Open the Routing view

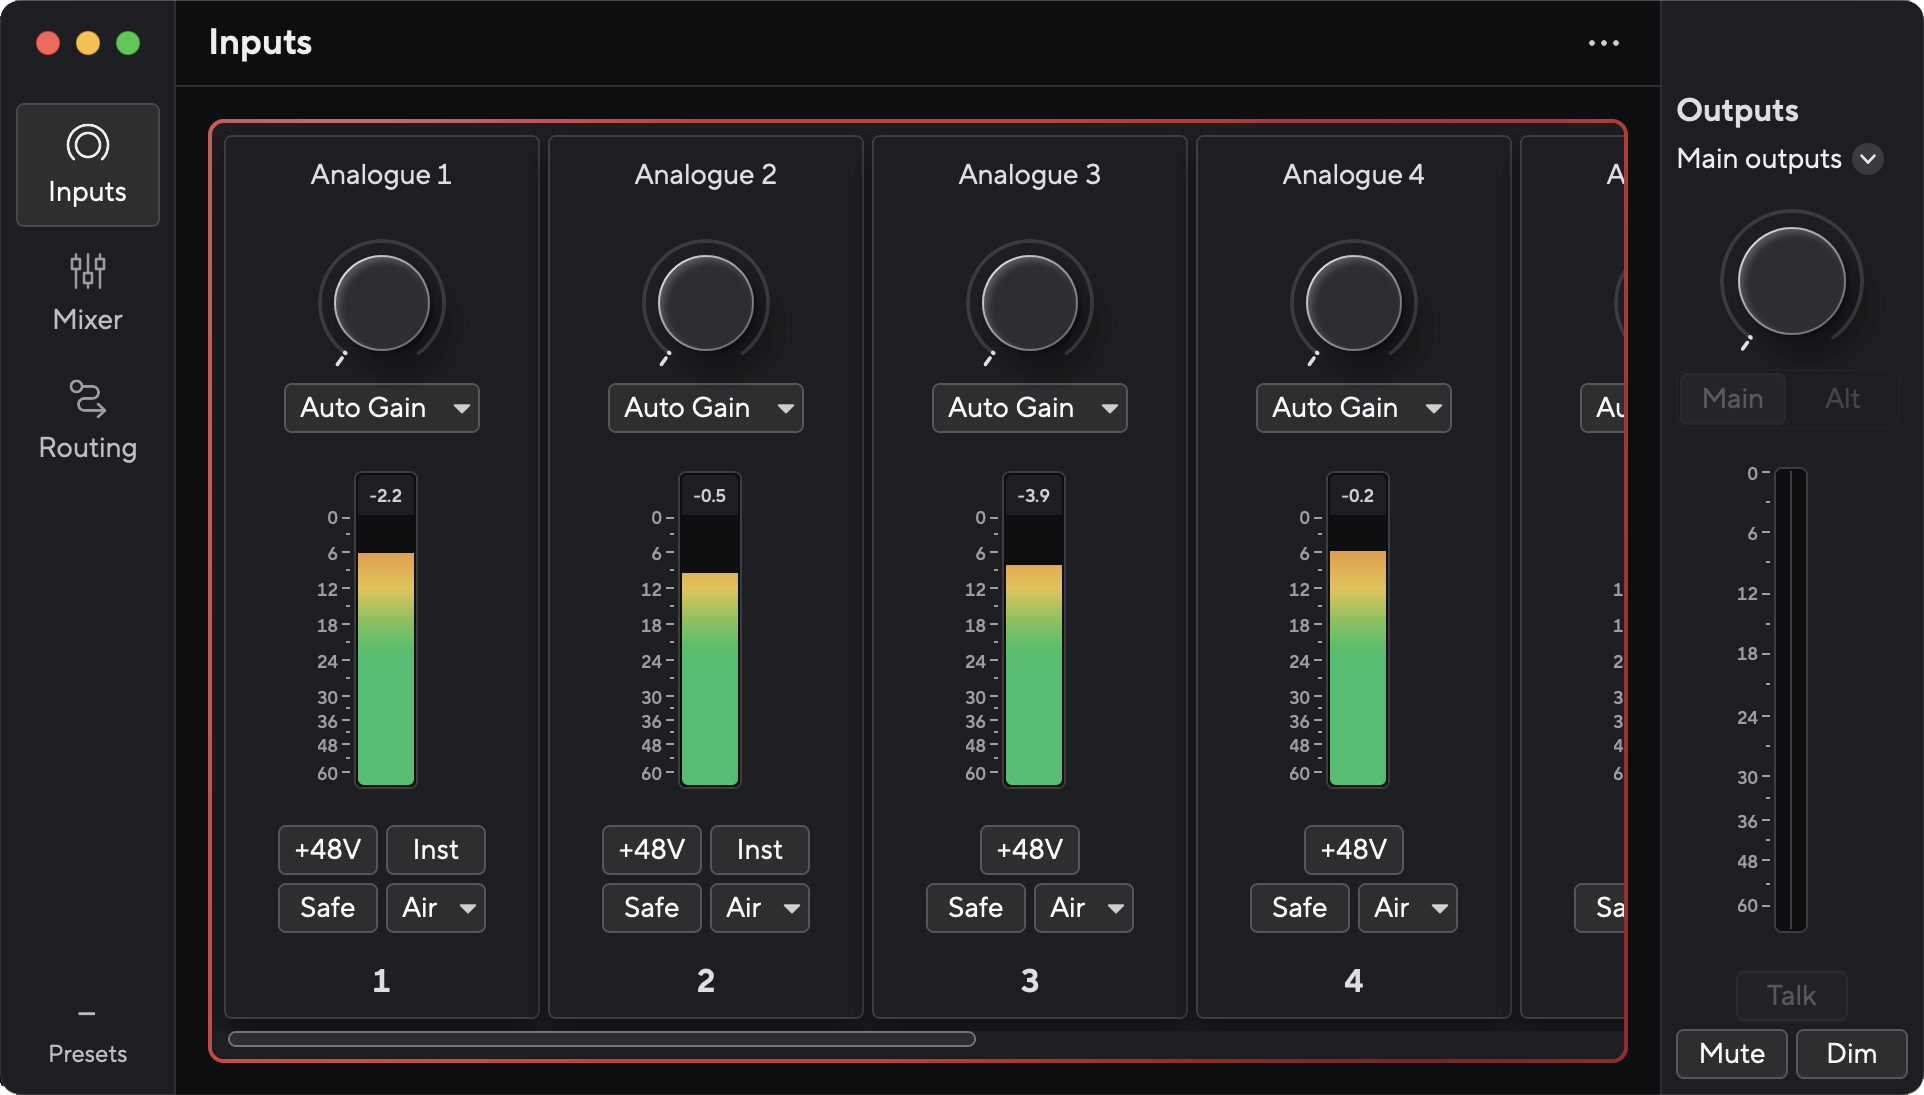pyautogui.click(x=87, y=419)
